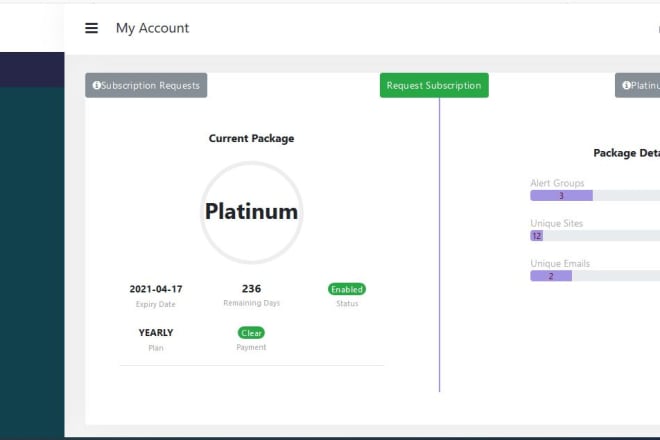Click the Alert Groups progress bar
Viewport: 660px width, 440px height.
pos(595,195)
